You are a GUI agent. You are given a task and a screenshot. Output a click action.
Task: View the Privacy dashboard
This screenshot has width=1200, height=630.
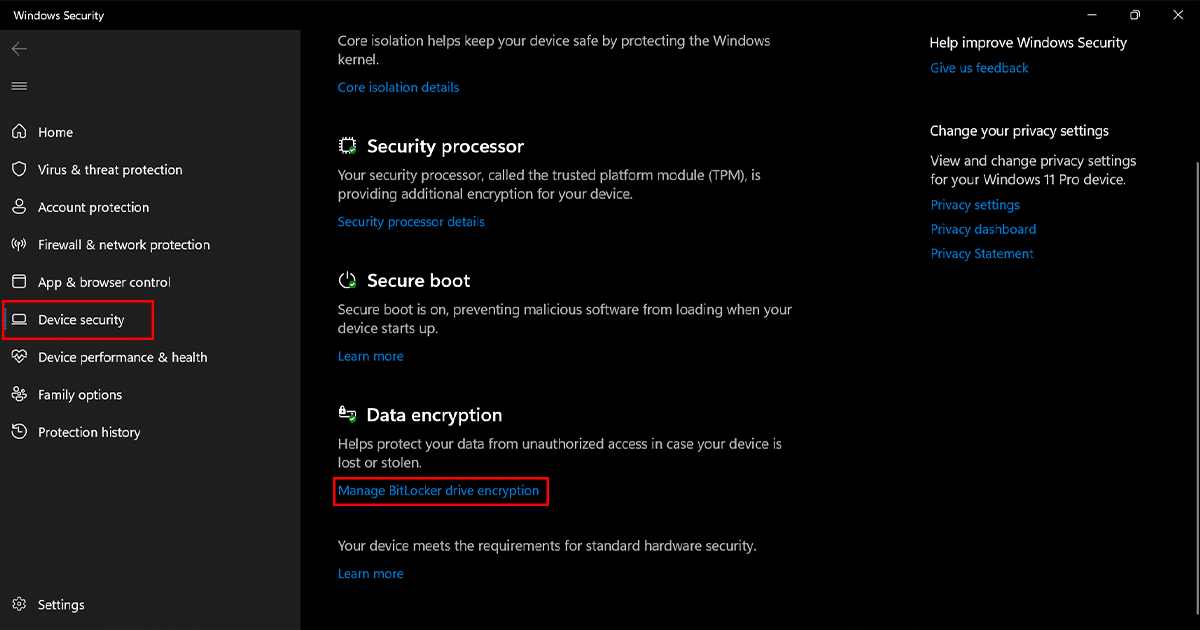click(x=983, y=228)
